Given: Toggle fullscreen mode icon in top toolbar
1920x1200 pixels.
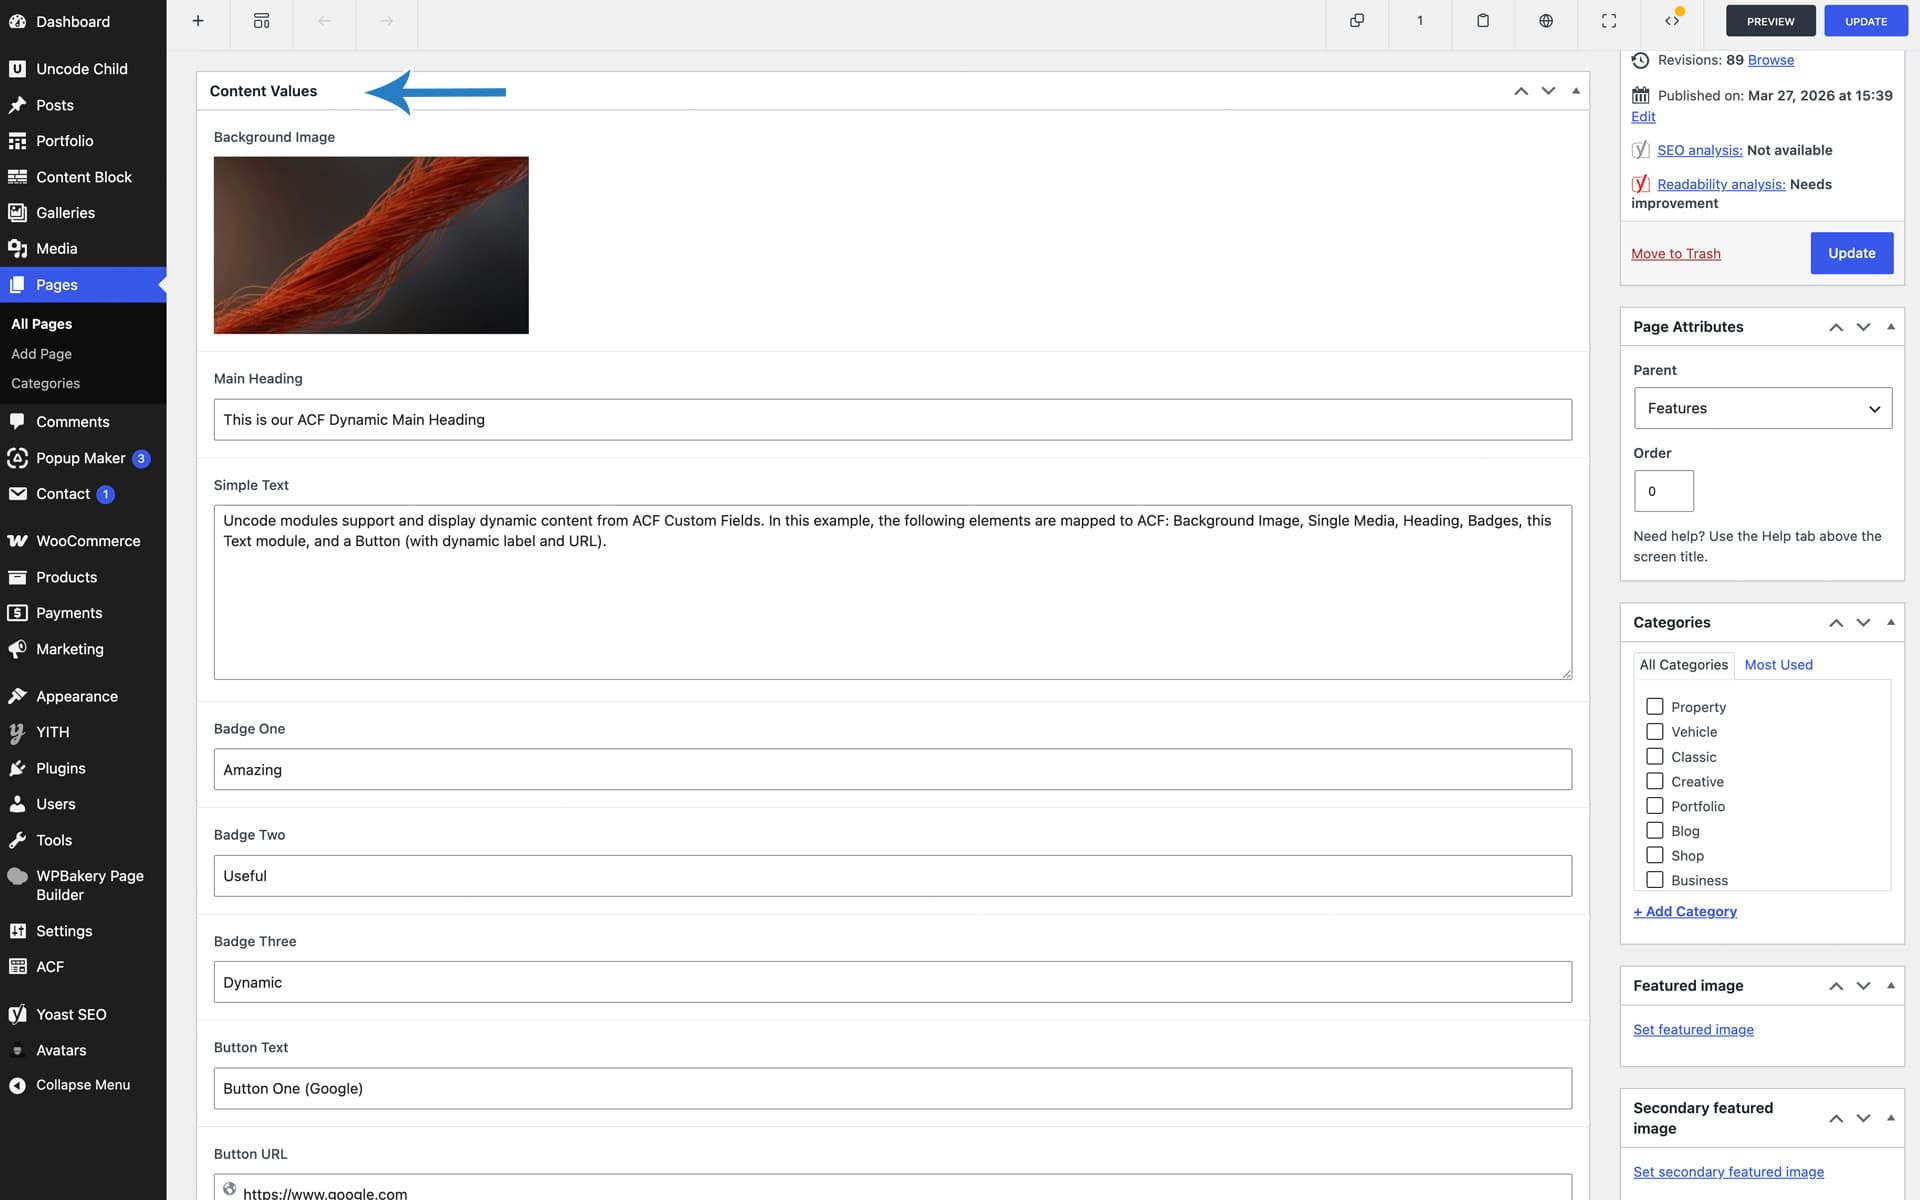Looking at the screenshot, I should 1609,21.
